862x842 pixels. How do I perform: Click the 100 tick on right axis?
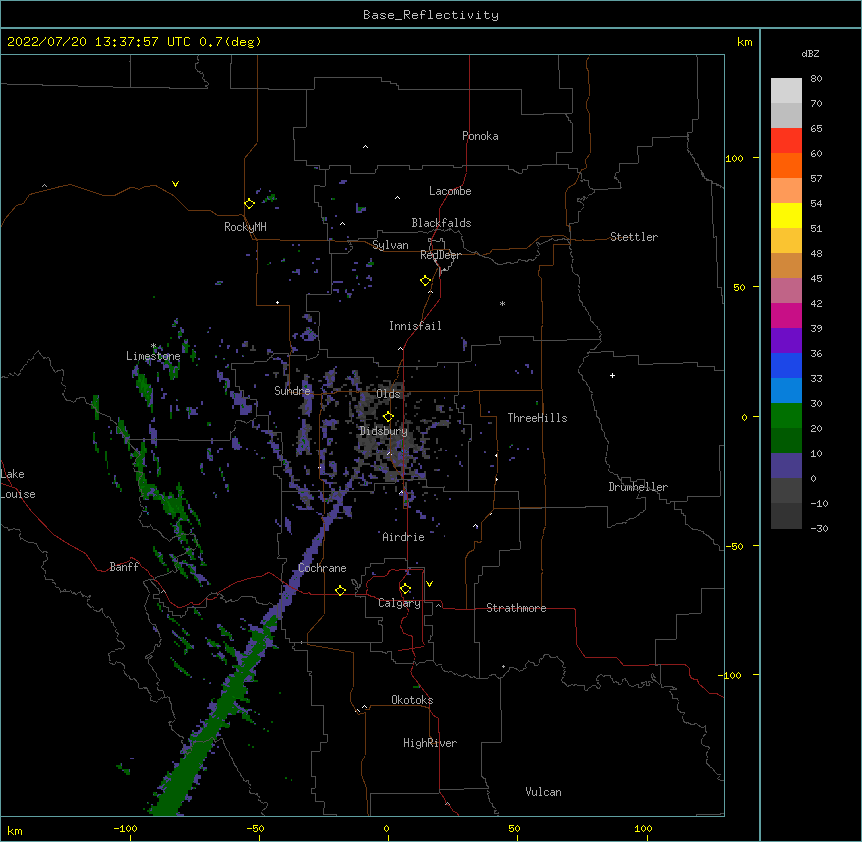point(734,158)
